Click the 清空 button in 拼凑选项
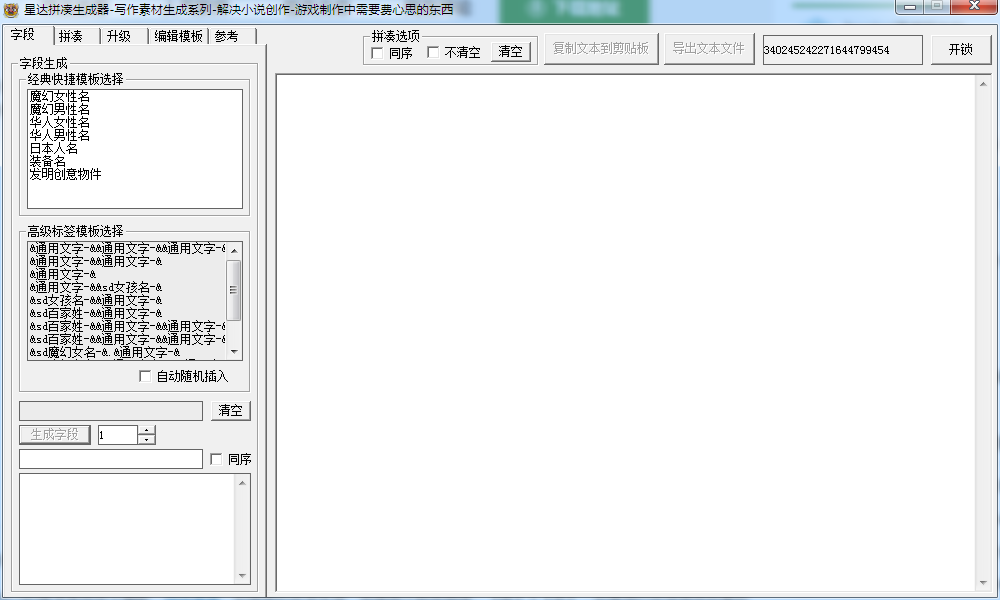The image size is (1000, 600). [510, 52]
